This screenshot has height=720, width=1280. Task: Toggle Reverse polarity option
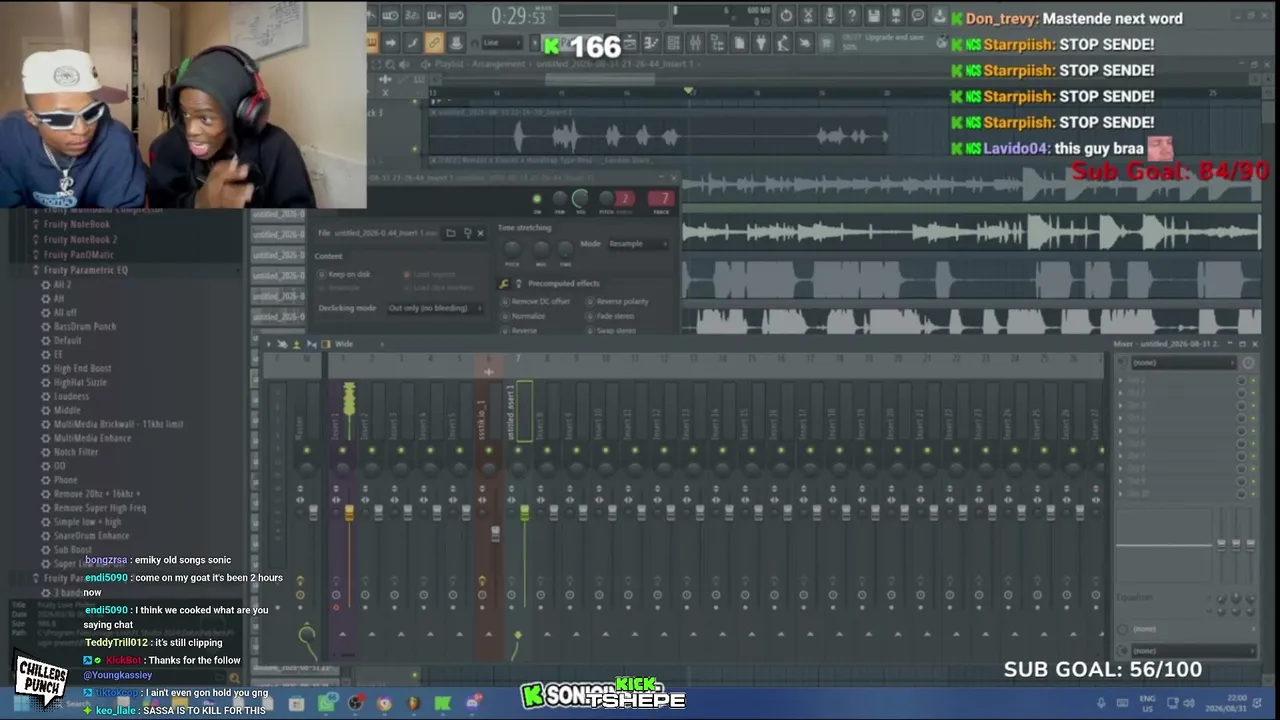pos(618,301)
